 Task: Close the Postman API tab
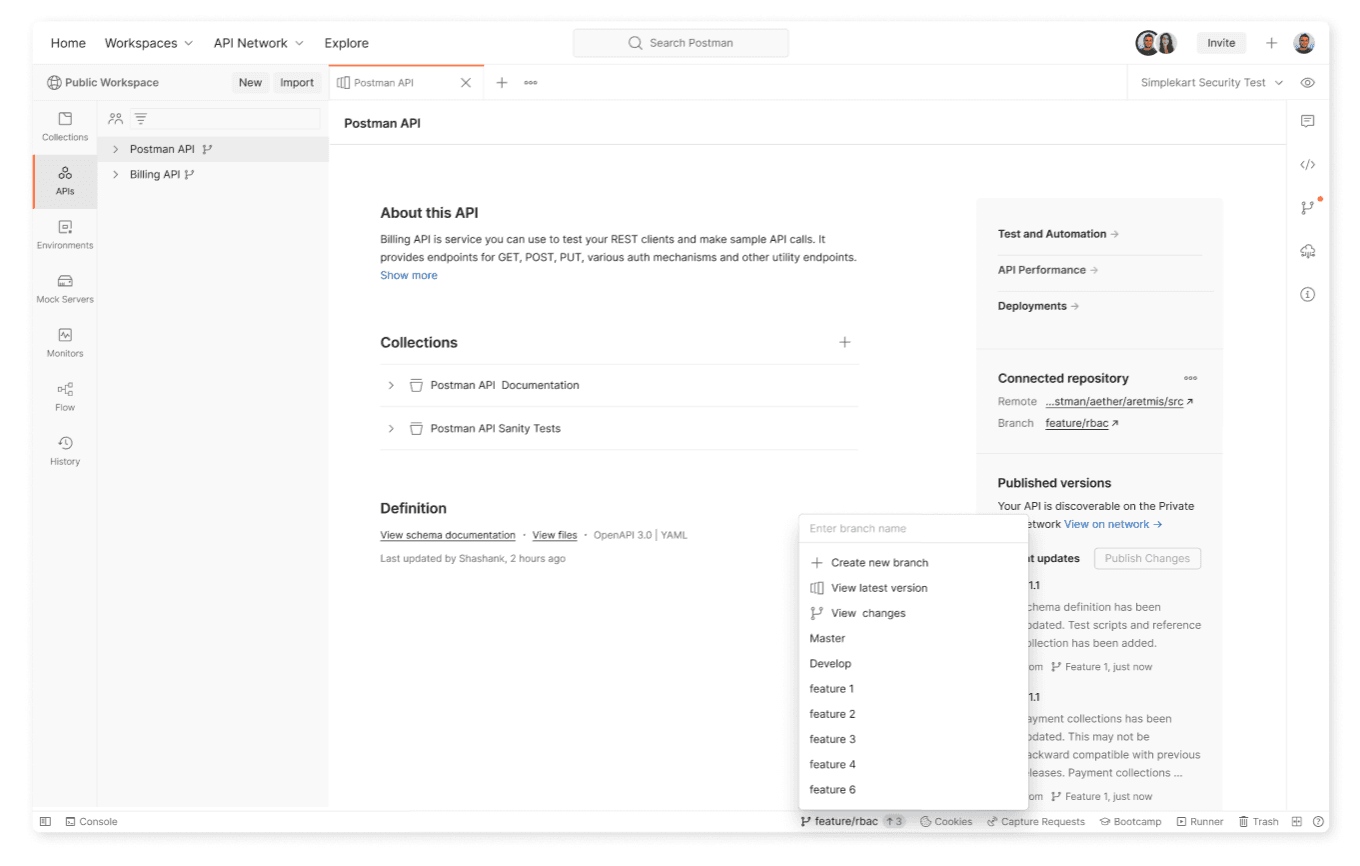(465, 83)
